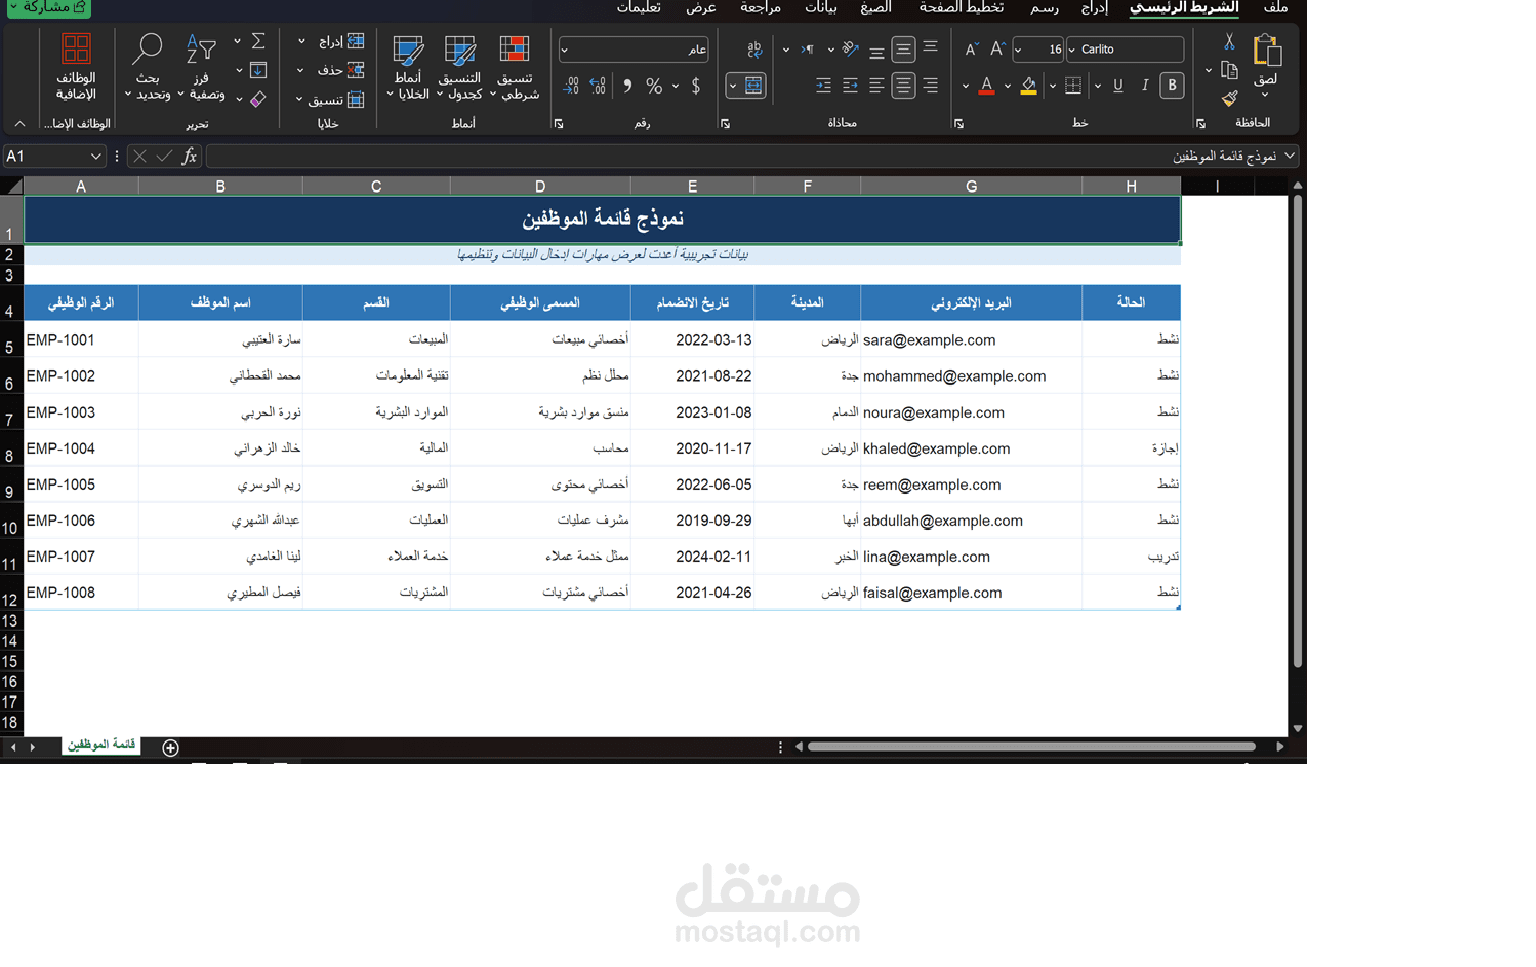Click the AutoSum sigma icon

click(258, 41)
